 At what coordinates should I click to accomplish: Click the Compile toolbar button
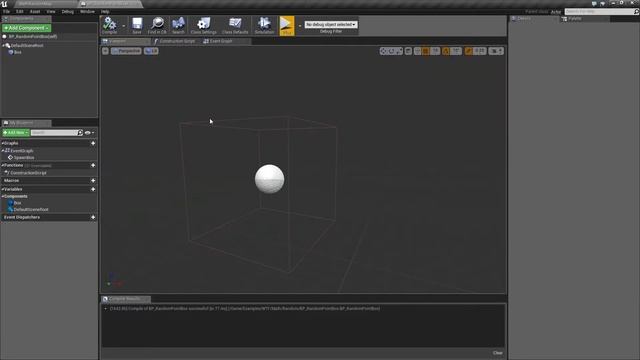click(x=109, y=25)
